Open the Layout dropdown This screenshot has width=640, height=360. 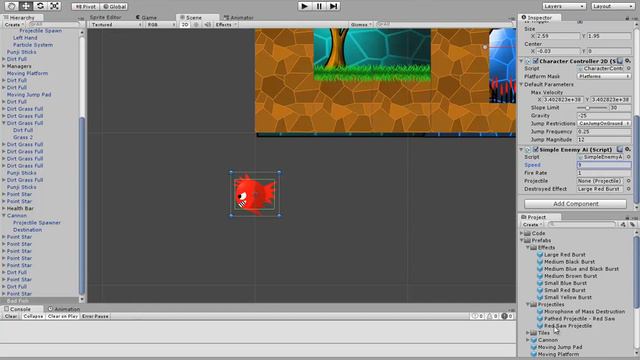coord(613,6)
